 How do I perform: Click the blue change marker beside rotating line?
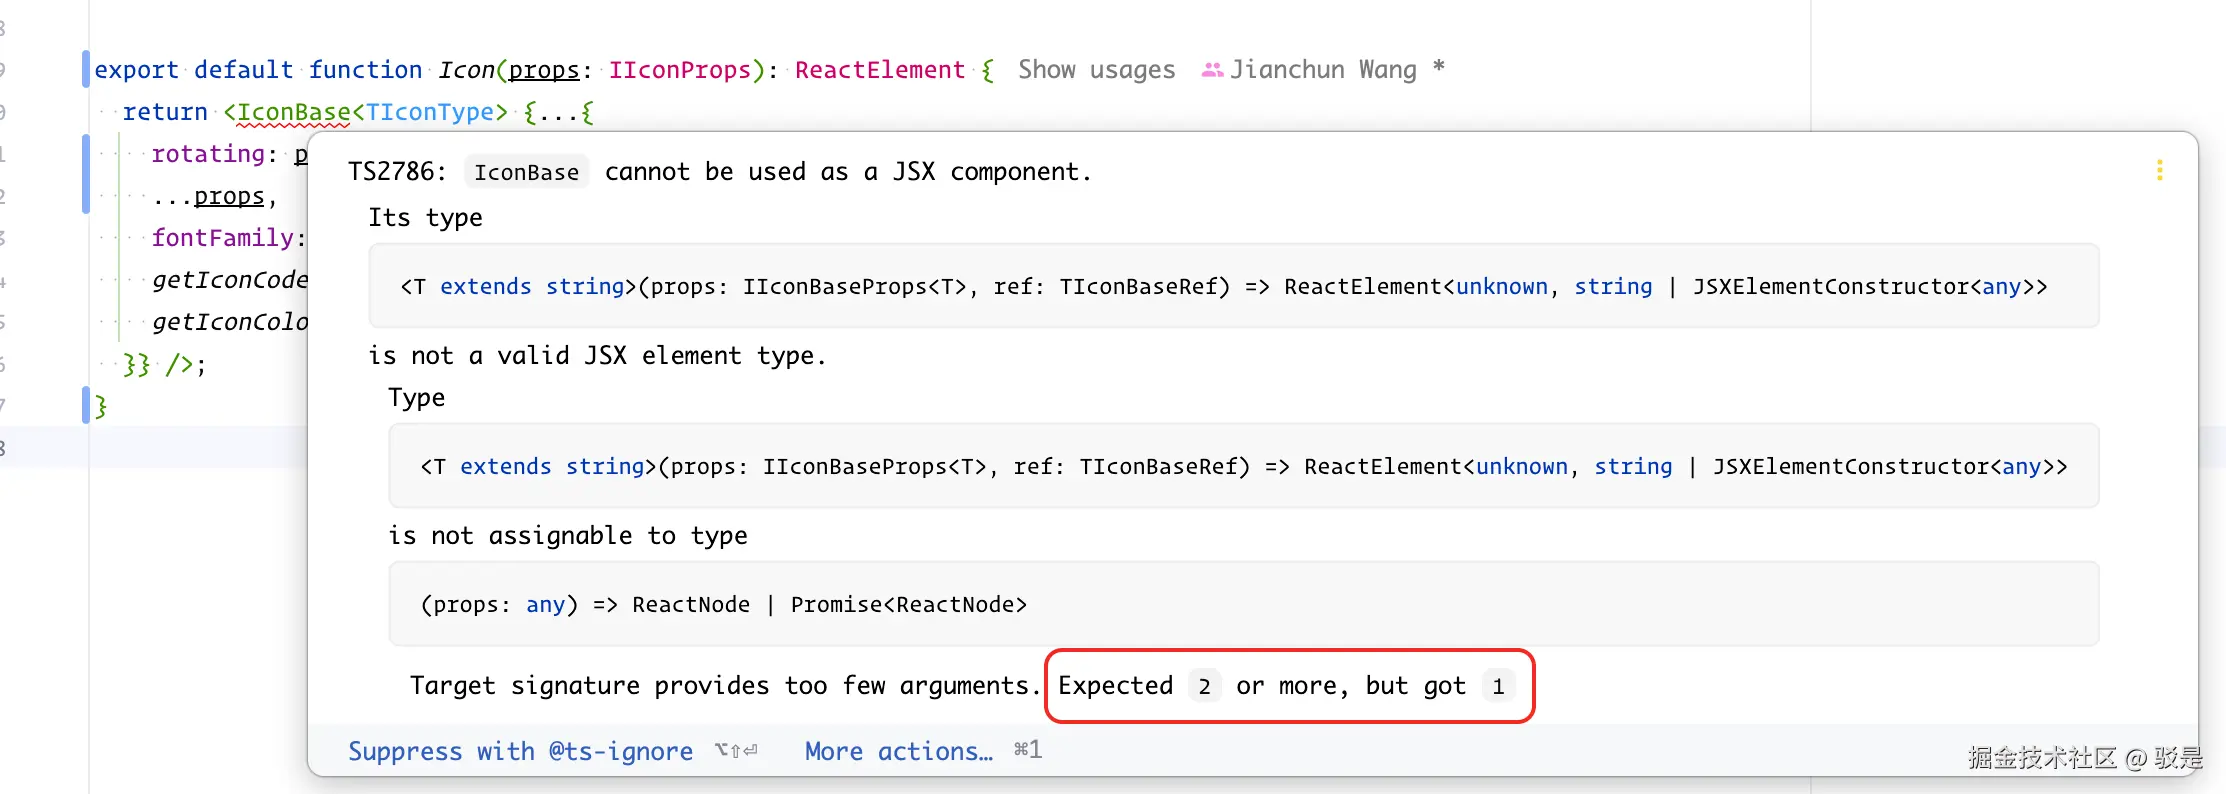pos(86,174)
